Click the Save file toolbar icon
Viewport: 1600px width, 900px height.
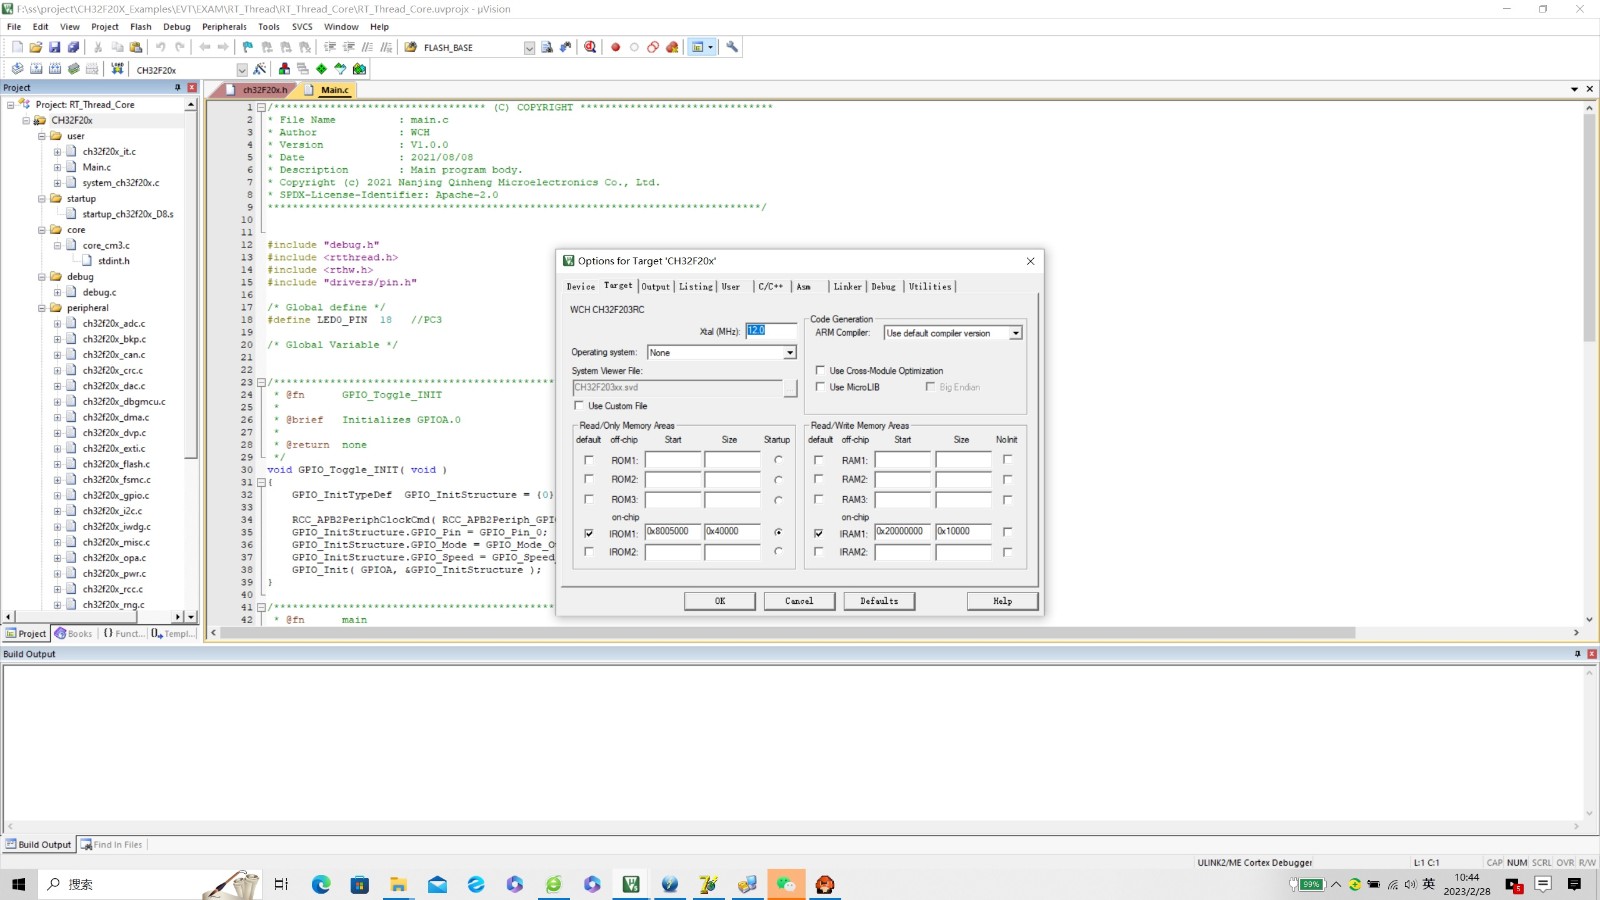tap(55, 47)
